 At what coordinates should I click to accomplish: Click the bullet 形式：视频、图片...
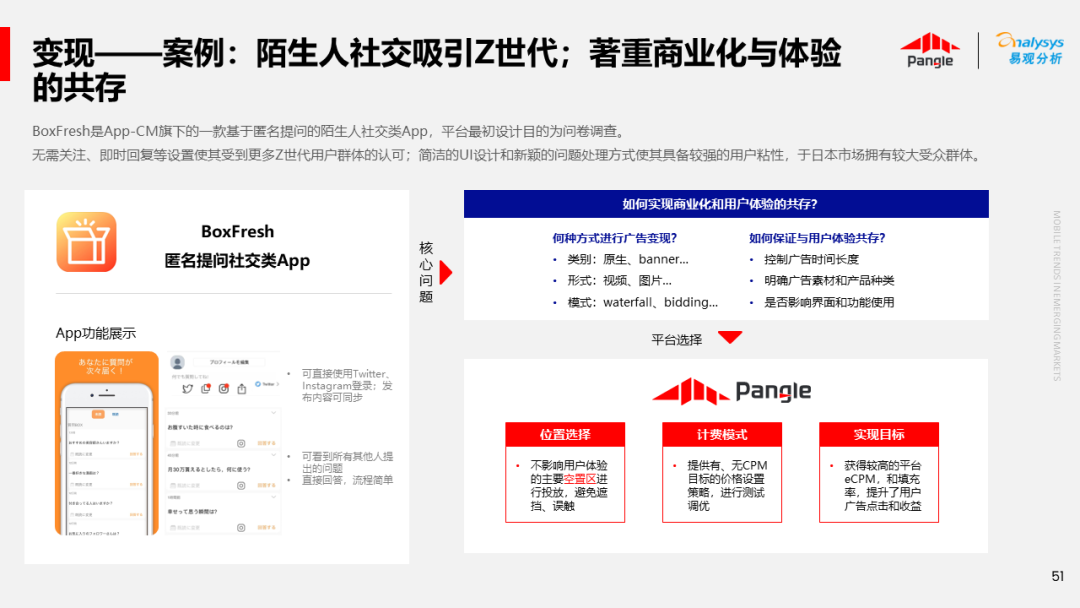619,281
